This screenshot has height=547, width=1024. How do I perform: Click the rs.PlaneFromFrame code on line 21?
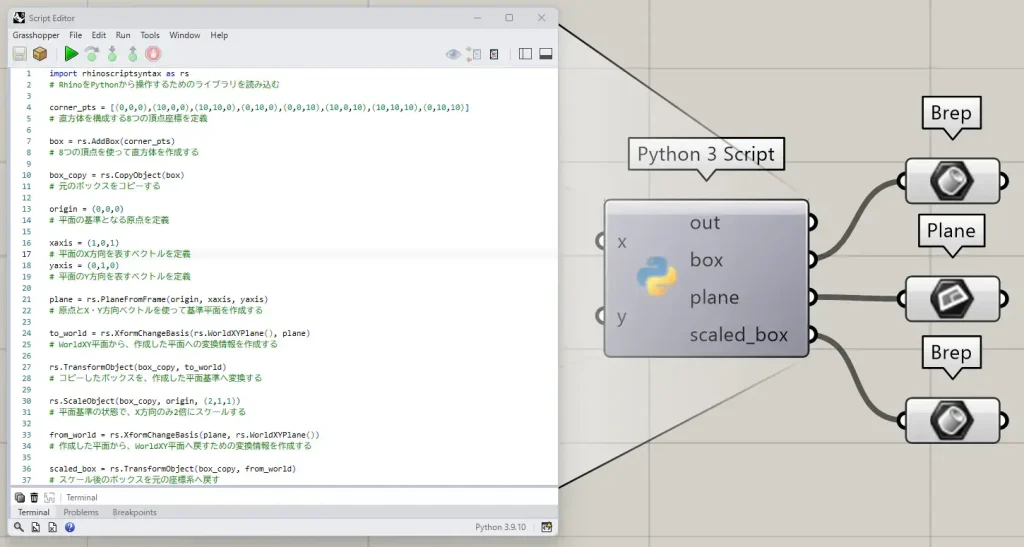[x=159, y=300]
